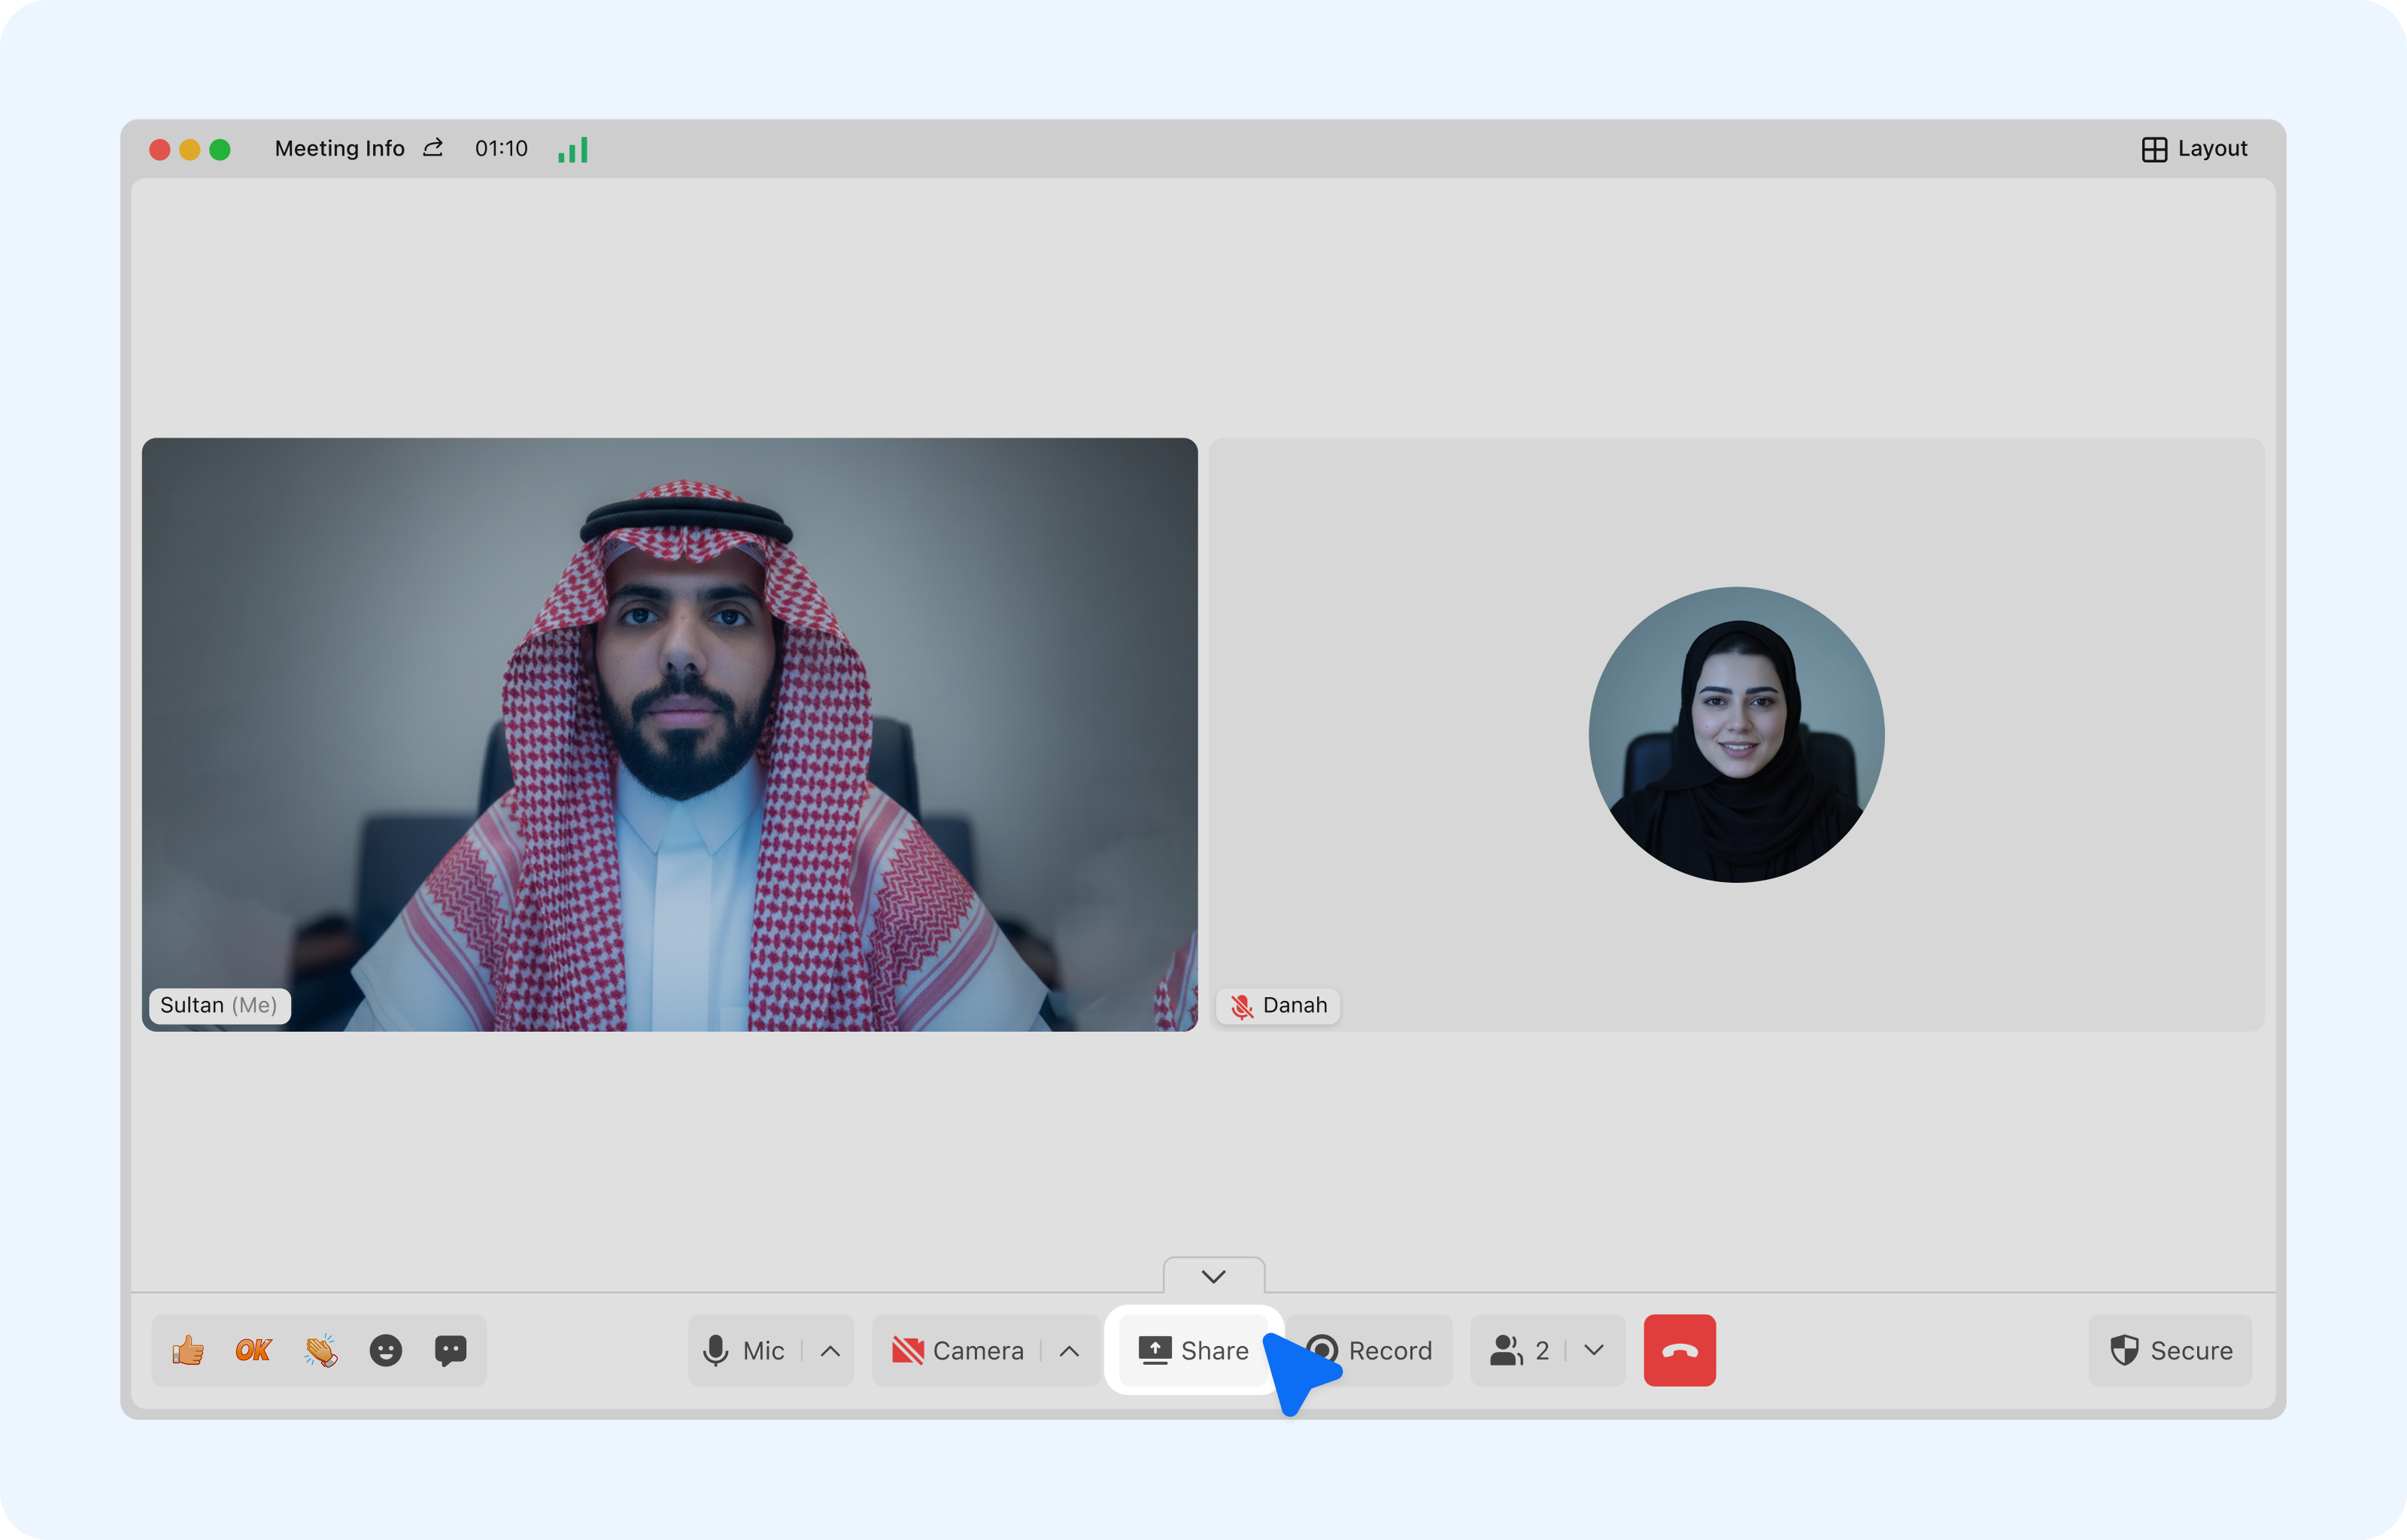Send the OK reaction

click(x=253, y=1350)
